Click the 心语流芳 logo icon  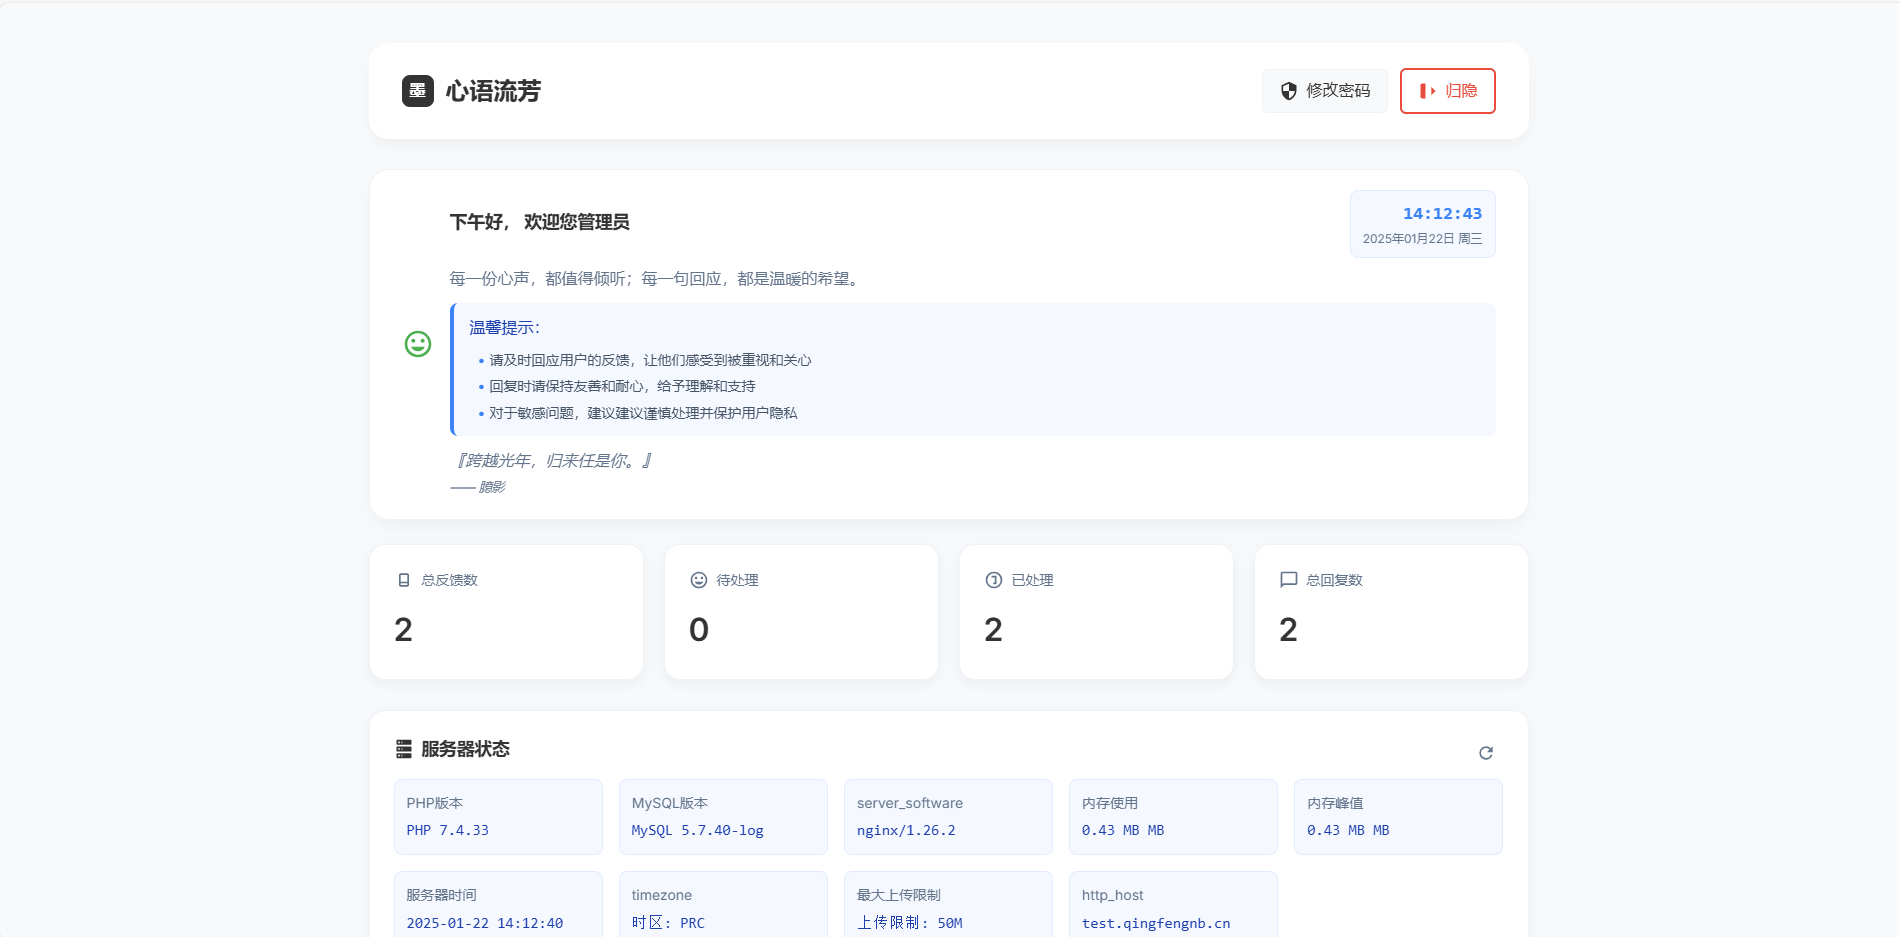417,91
